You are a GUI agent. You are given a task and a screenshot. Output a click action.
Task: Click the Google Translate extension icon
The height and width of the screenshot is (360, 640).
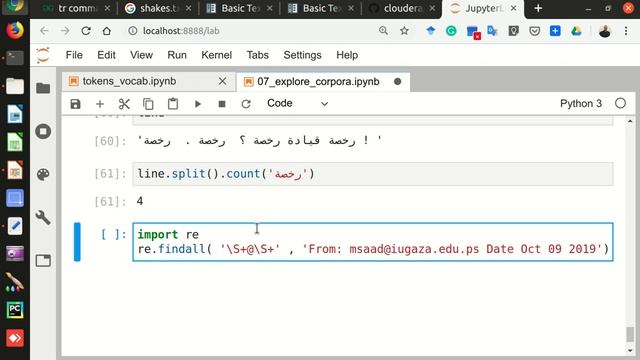pos(492,31)
